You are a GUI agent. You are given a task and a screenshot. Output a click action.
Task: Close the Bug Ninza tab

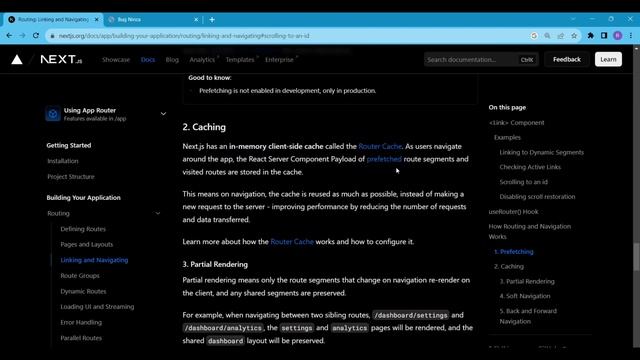(x=196, y=19)
